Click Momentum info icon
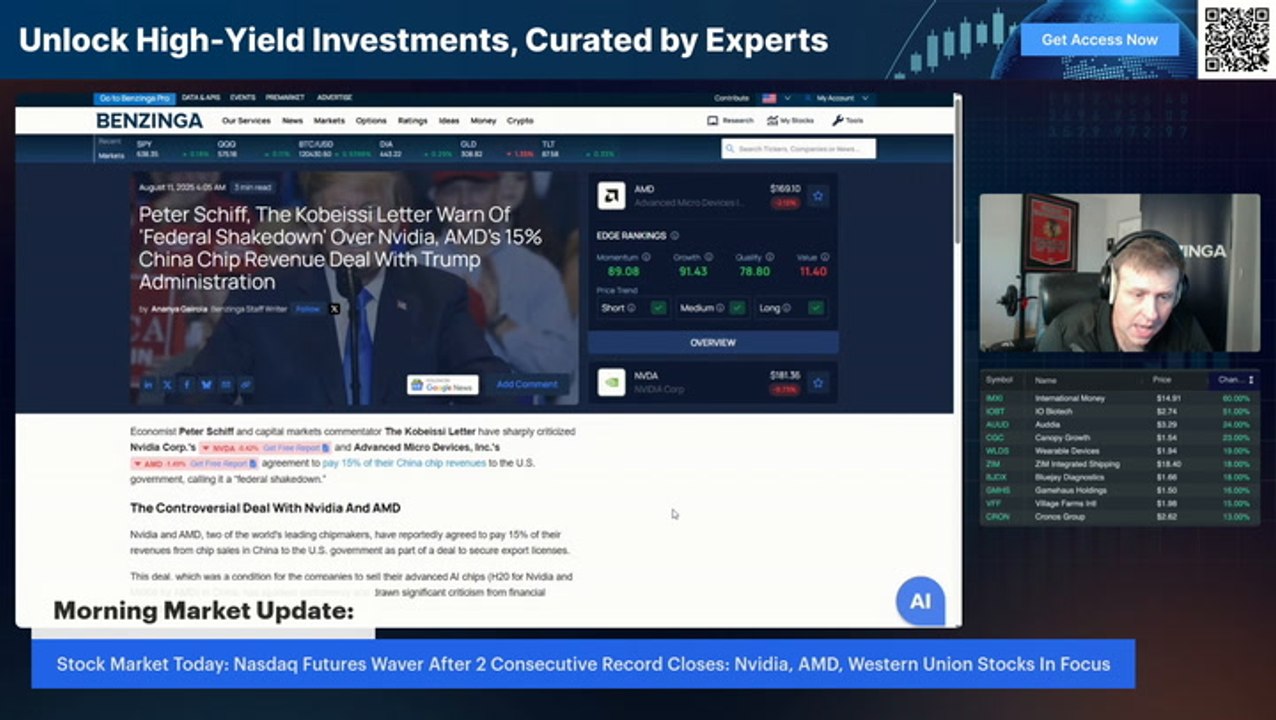 click(x=646, y=257)
